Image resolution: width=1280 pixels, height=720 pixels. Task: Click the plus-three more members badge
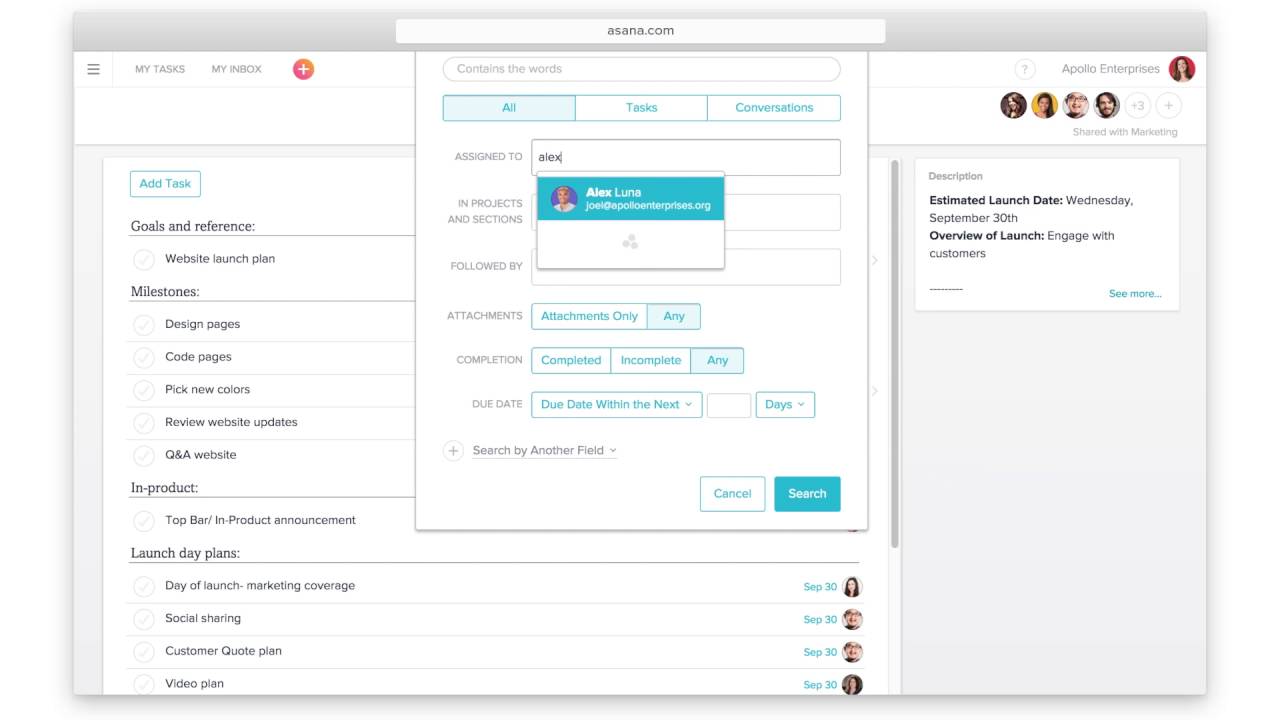1137,105
